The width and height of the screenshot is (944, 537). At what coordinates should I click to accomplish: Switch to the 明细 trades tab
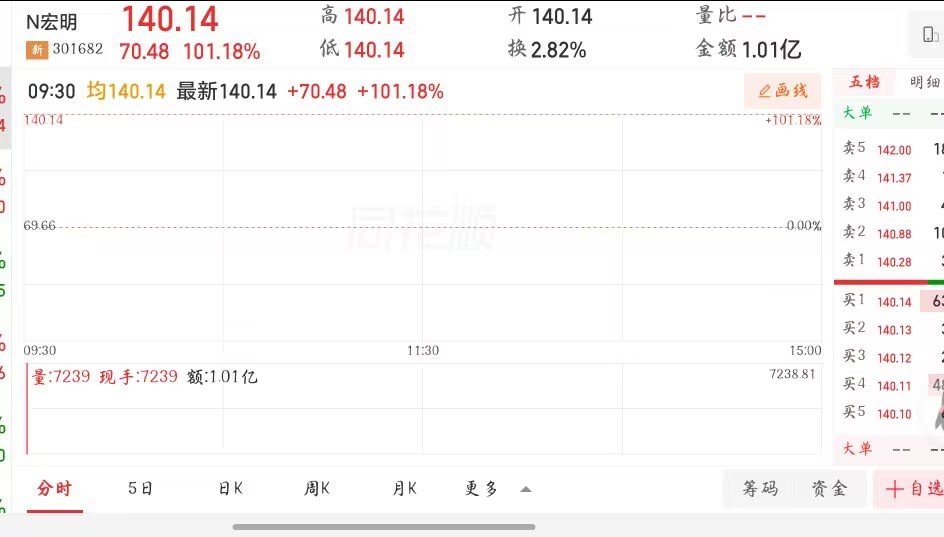pyautogui.click(x=924, y=82)
